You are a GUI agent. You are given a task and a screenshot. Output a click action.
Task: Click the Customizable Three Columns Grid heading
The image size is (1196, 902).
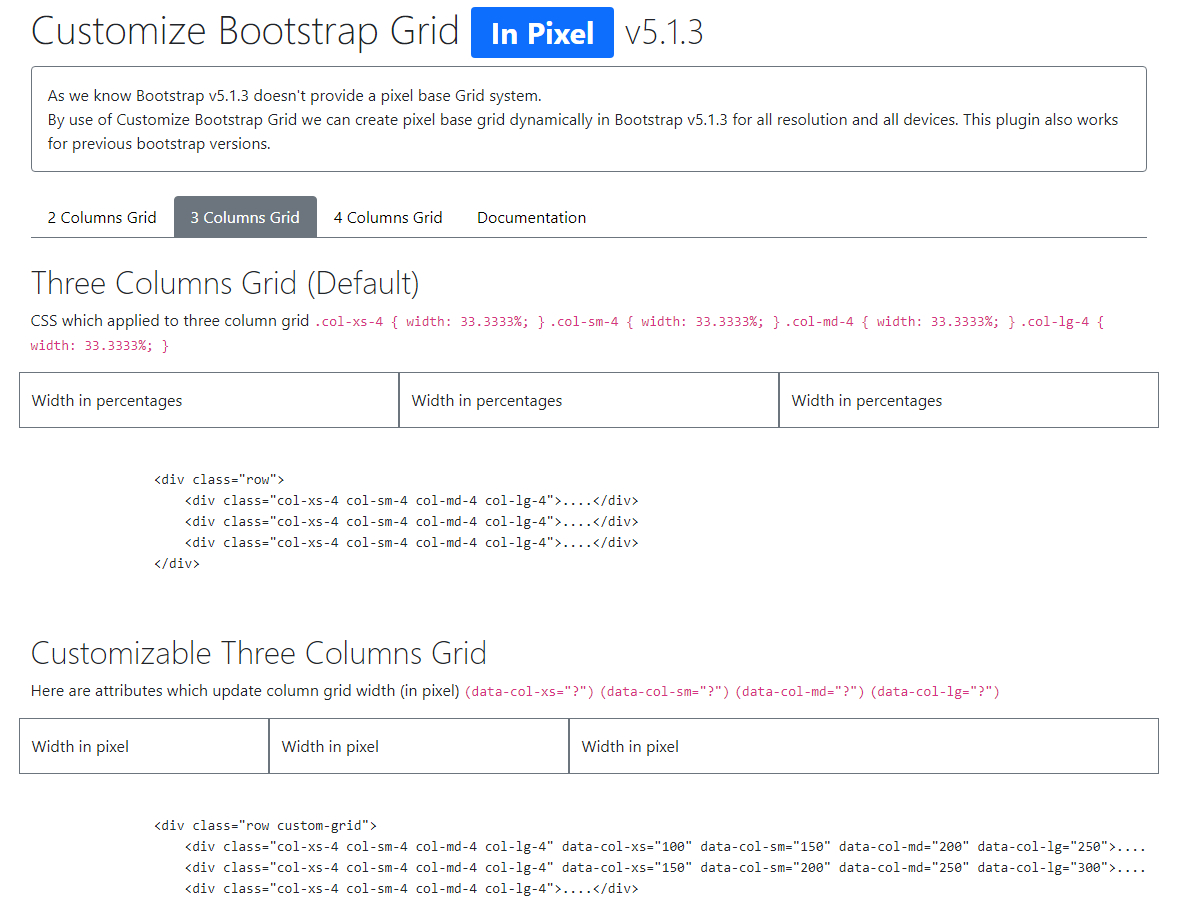[x=259, y=653]
